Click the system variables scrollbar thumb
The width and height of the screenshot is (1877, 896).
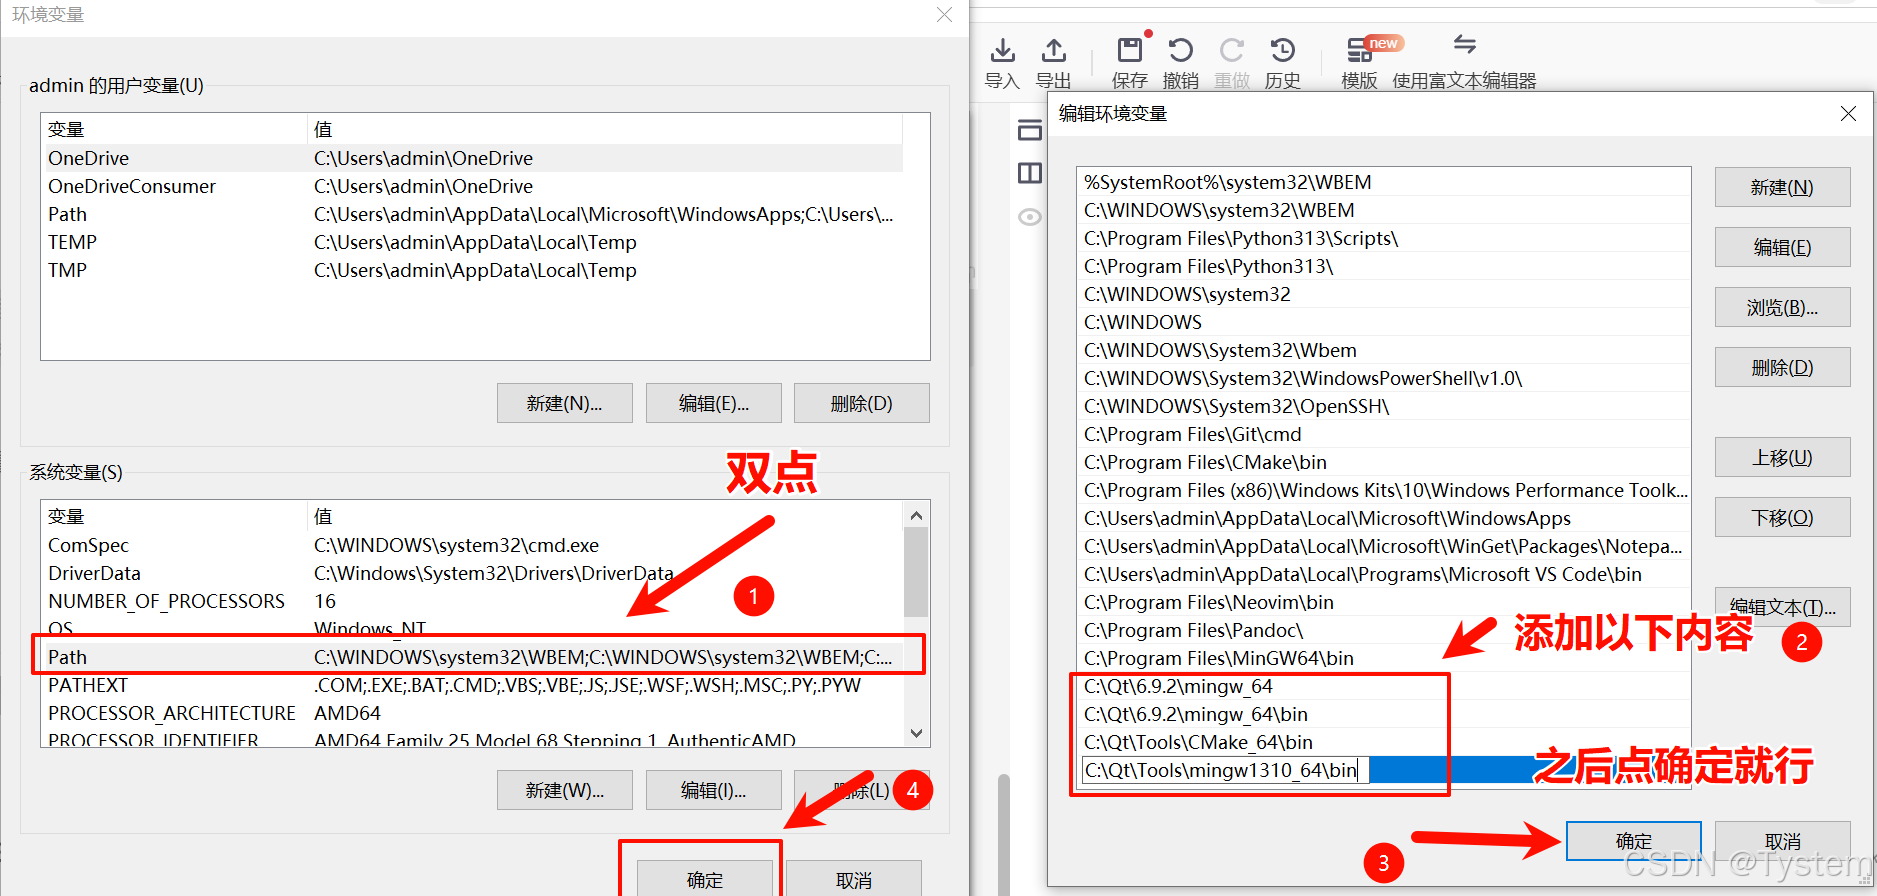point(916,572)
